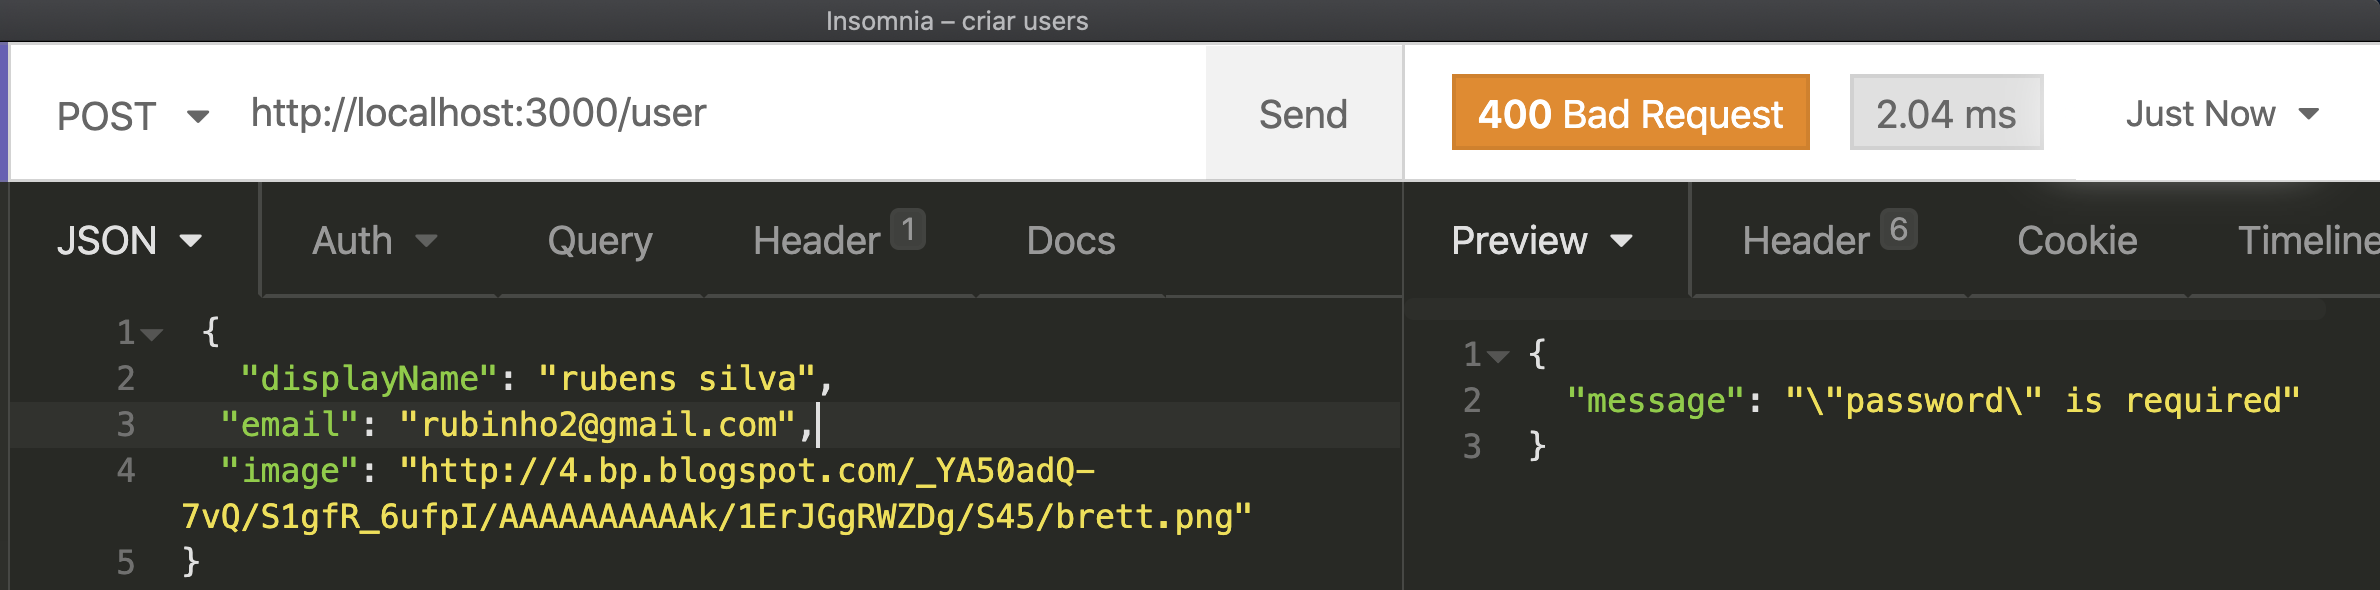
Task: Click the 2.04 ms response time badge
Action: point(1945,114)
